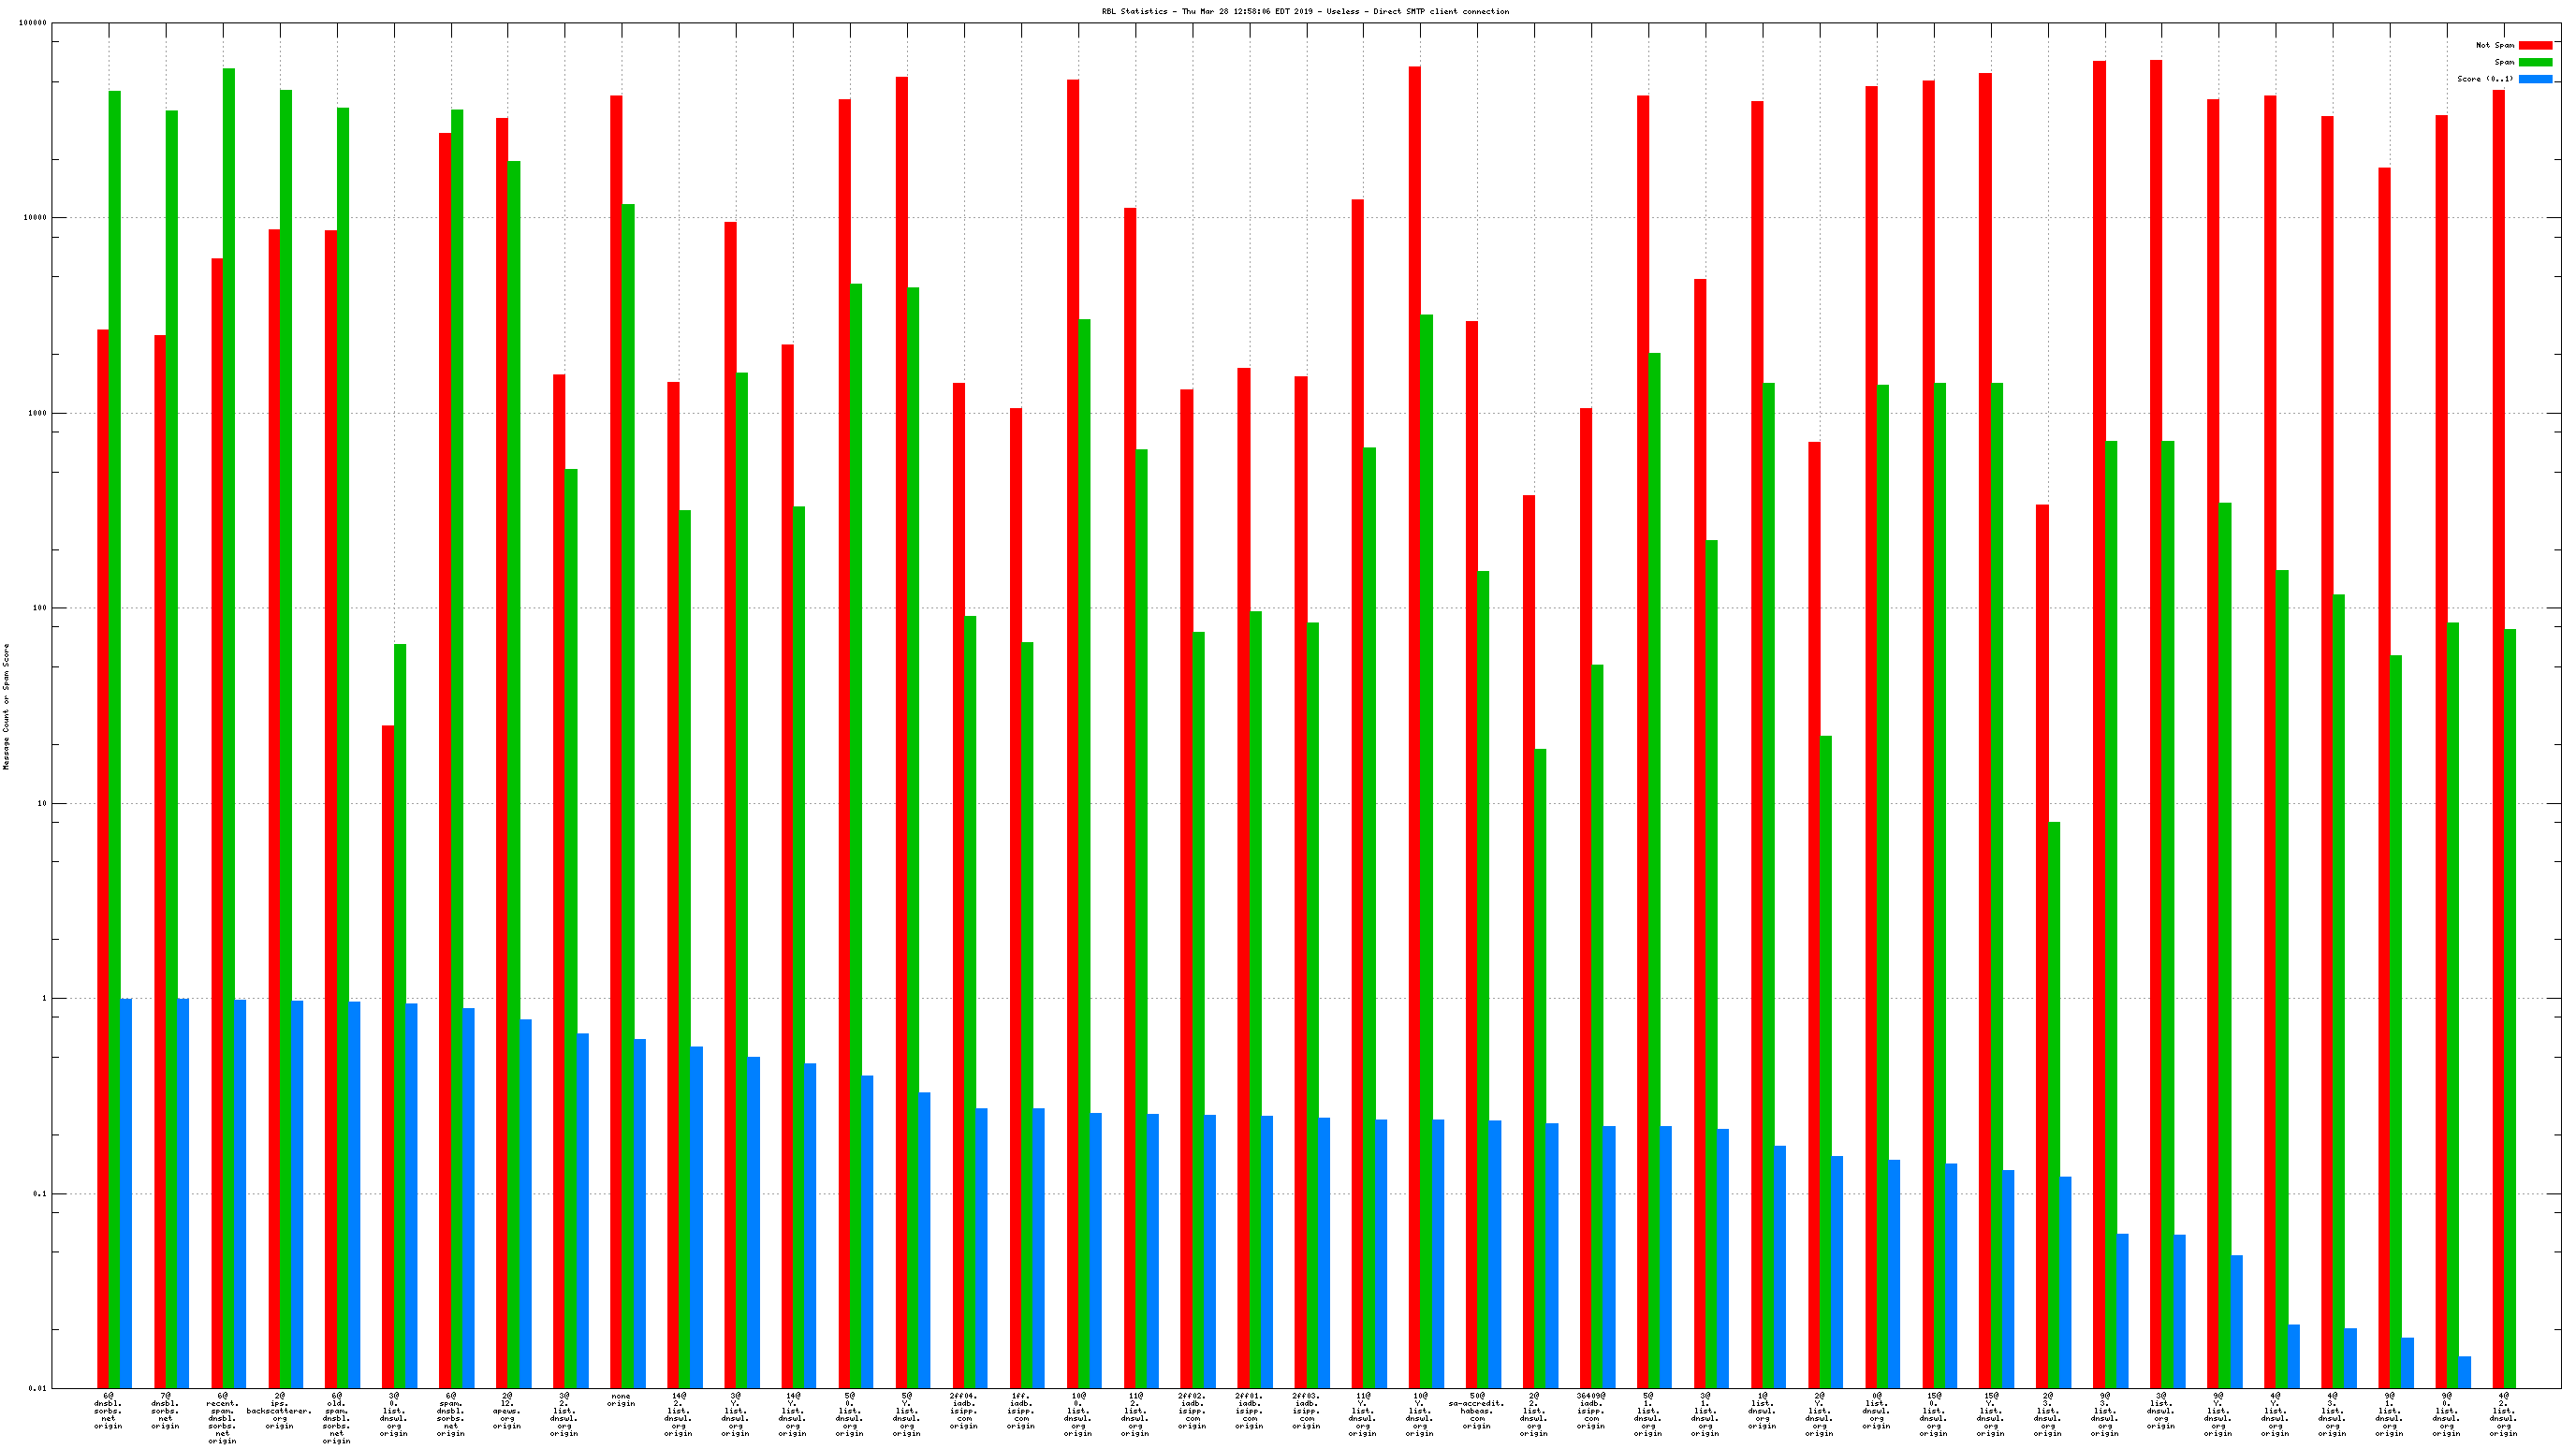Click the red Not Spam legend swatch
This screenshot has height=1449, width=2576.
(x=2535, y=45)
